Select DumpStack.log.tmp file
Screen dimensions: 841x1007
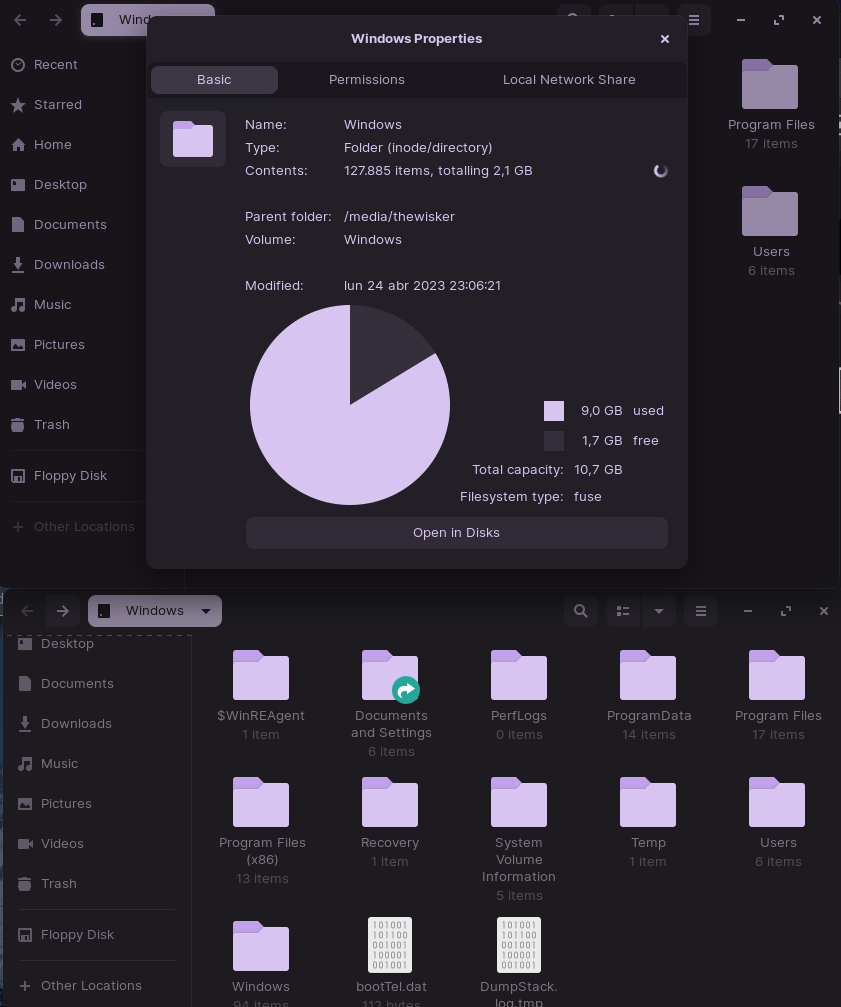[x=519, y=962]
